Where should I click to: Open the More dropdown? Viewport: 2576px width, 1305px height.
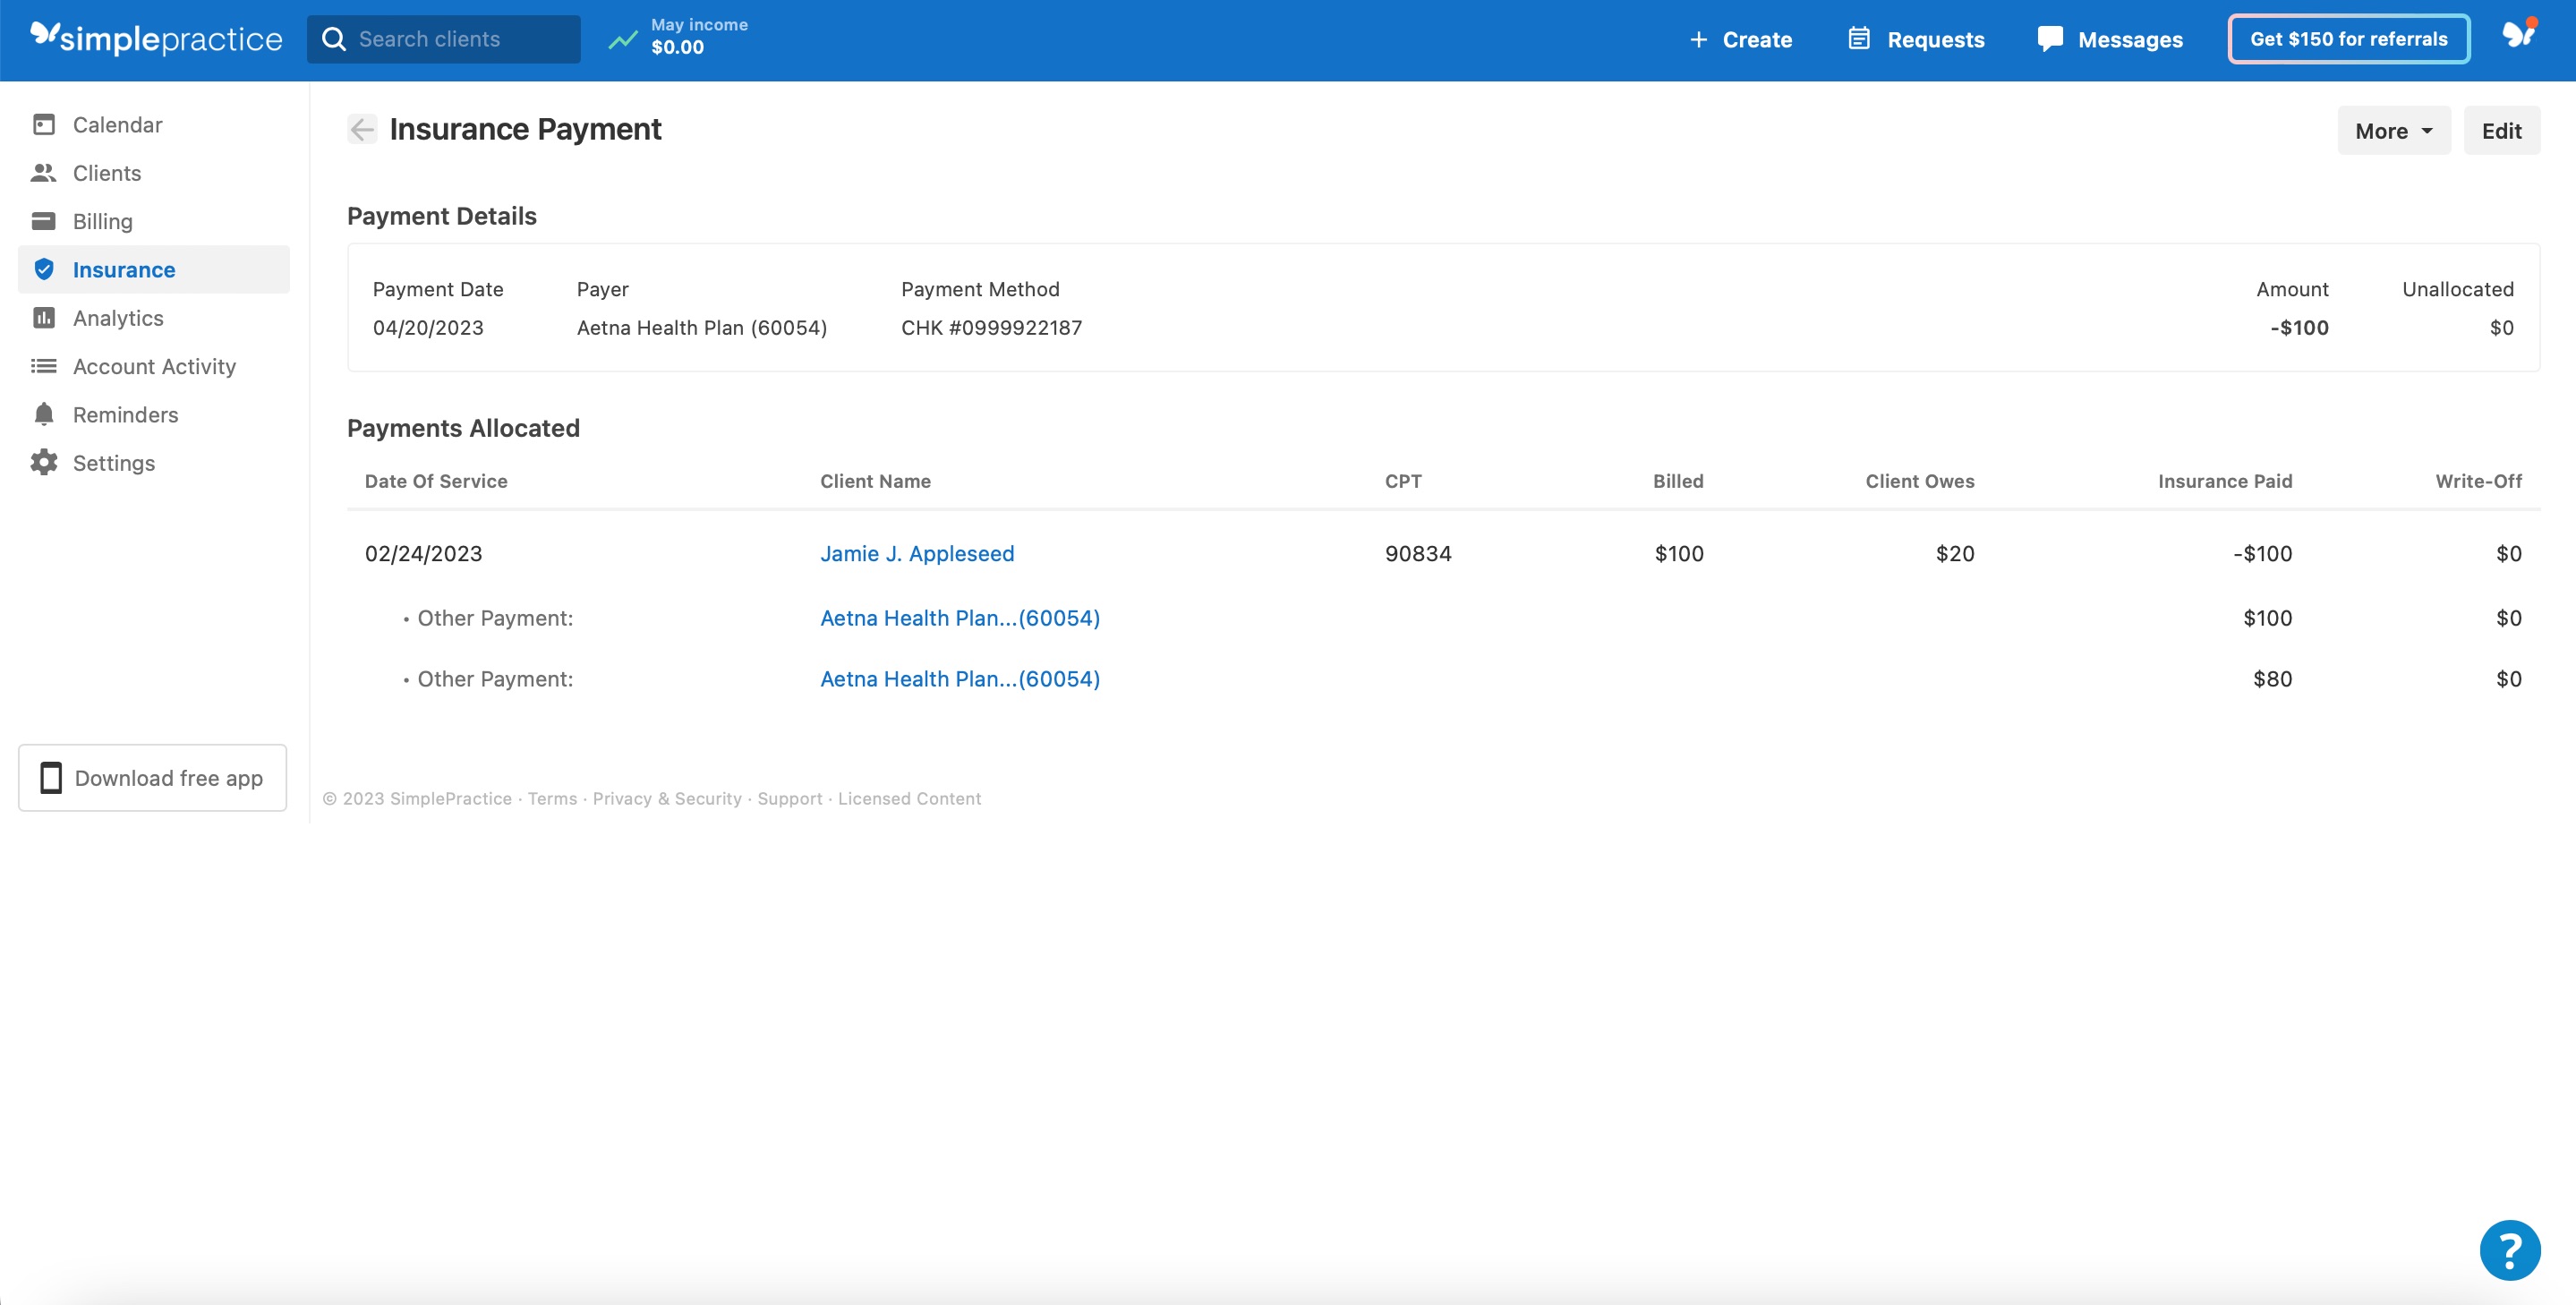tap(2393, 130)
